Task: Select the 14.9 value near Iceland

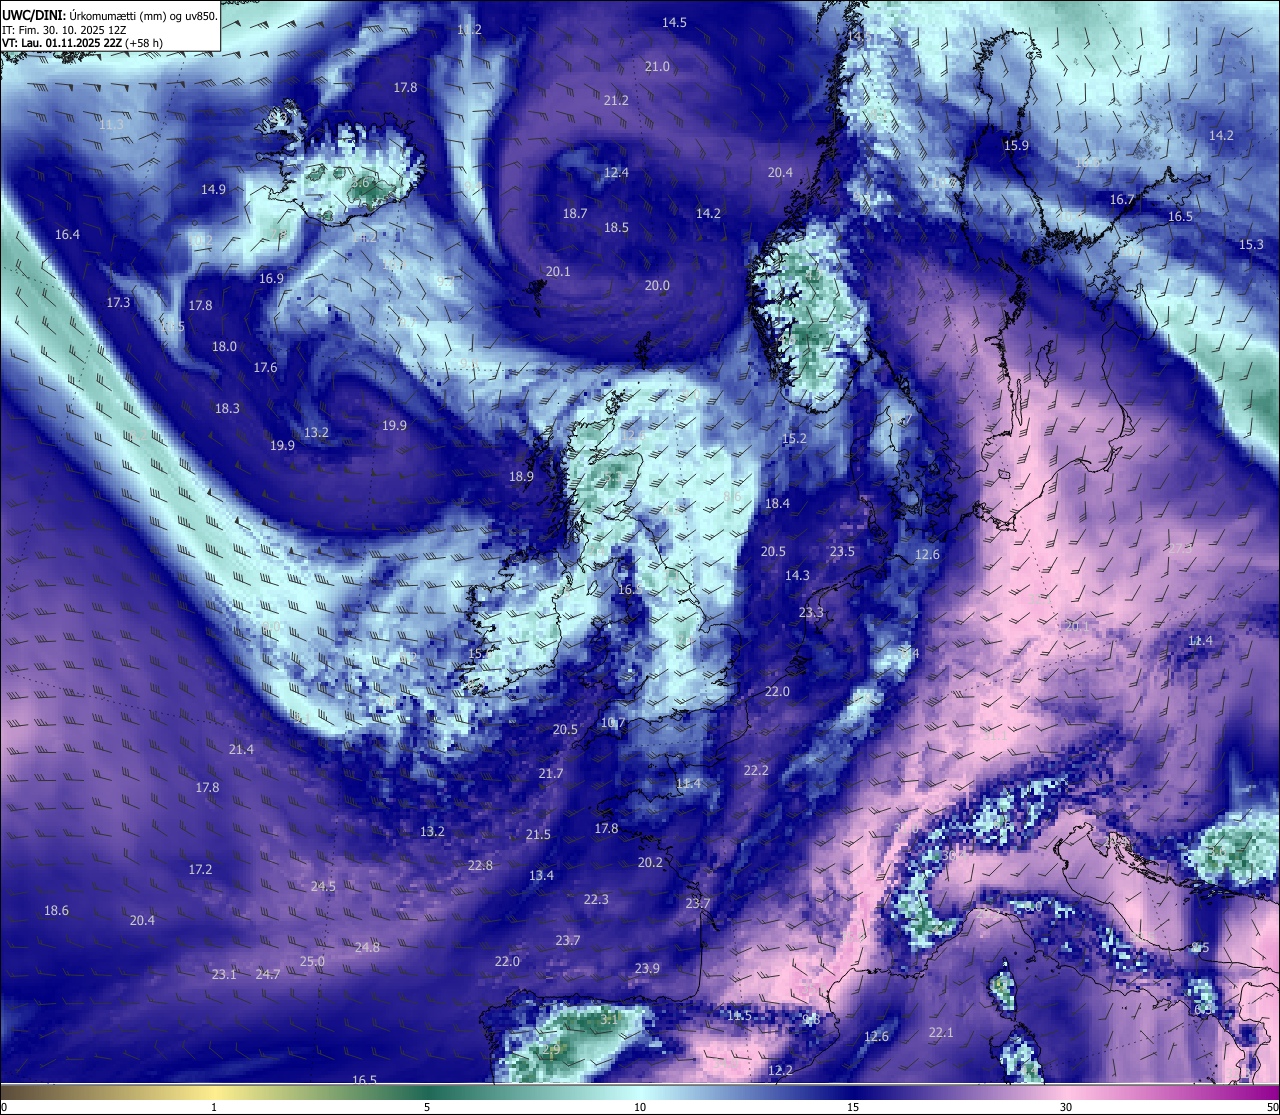Action: (213, 190)
